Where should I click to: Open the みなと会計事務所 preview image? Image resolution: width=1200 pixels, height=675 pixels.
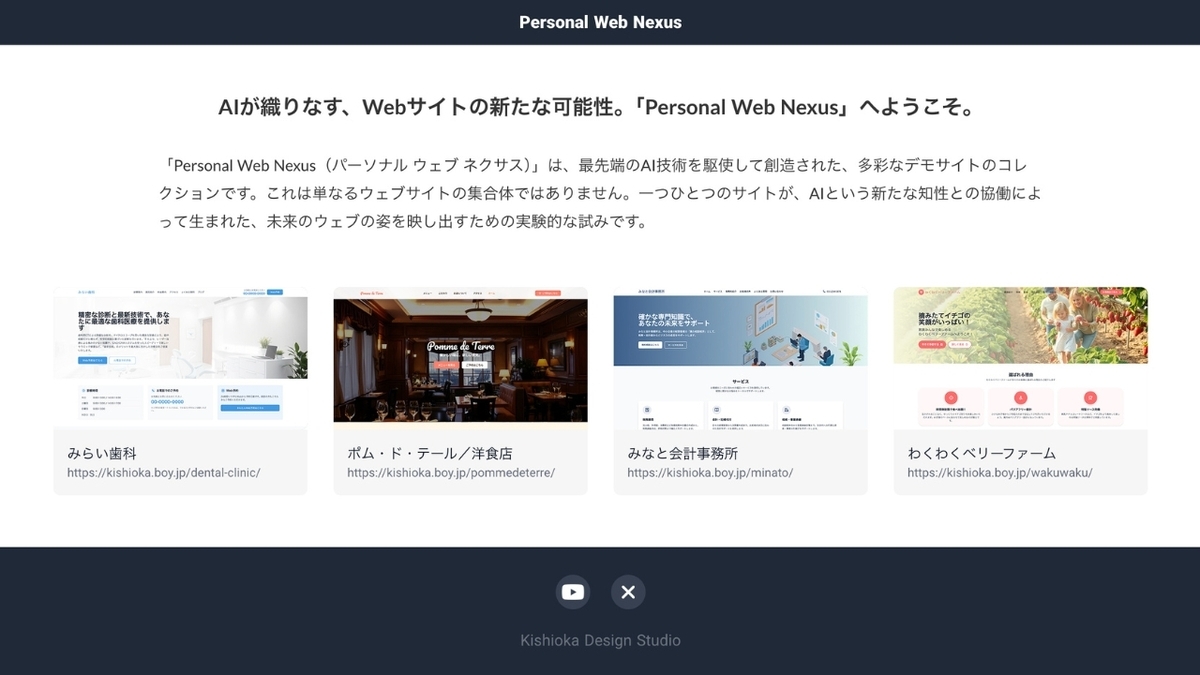coord(740,358)
